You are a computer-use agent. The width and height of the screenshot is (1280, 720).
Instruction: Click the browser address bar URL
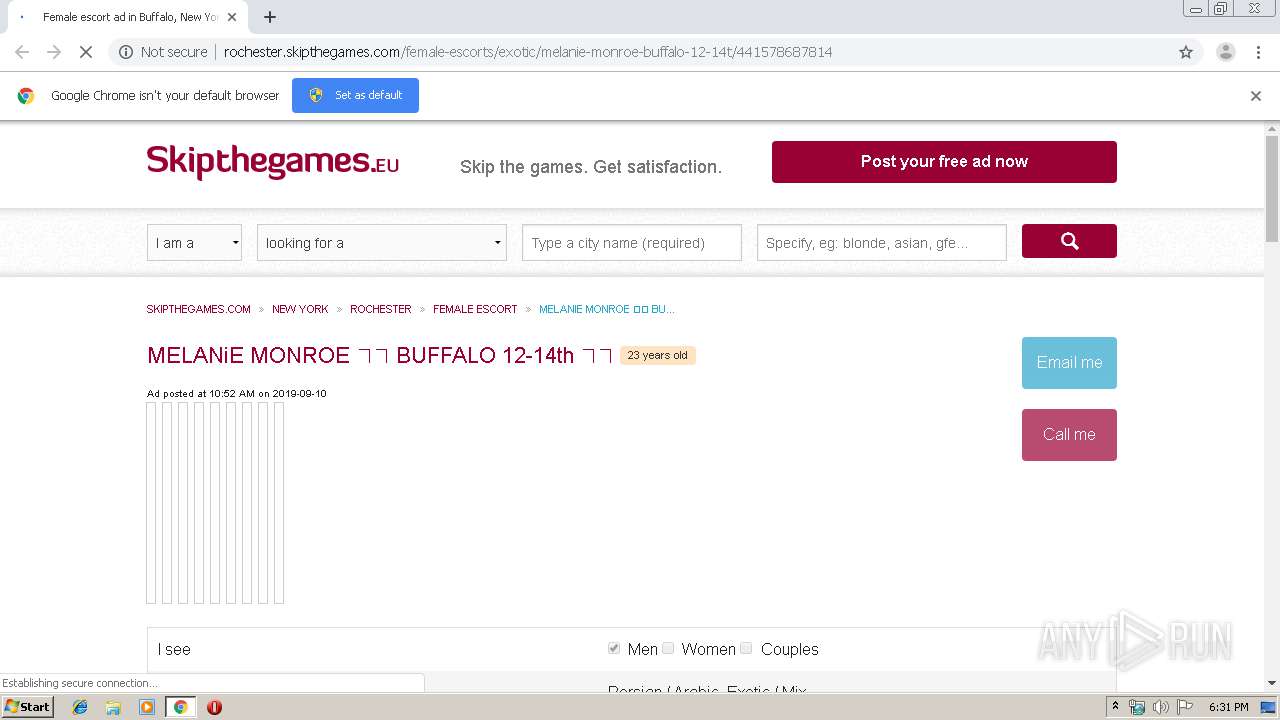pyautogui.click(x=528, y=52)
